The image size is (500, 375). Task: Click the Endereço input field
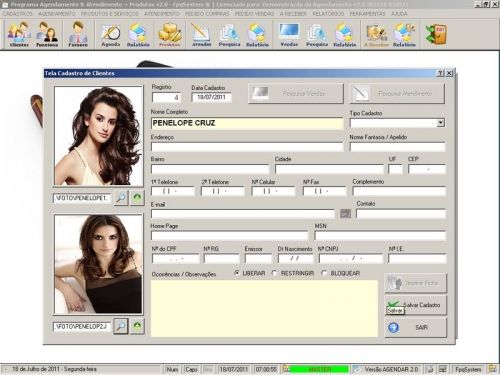pyautogui.click(x=247, y=147)
